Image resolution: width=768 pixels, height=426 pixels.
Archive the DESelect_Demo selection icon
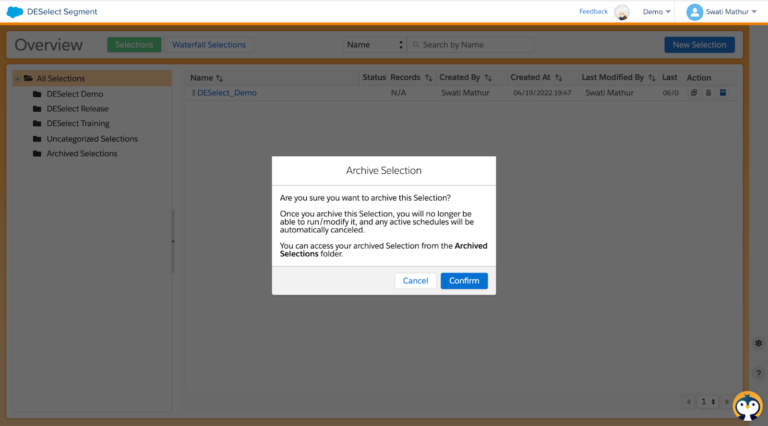point(723,93)
